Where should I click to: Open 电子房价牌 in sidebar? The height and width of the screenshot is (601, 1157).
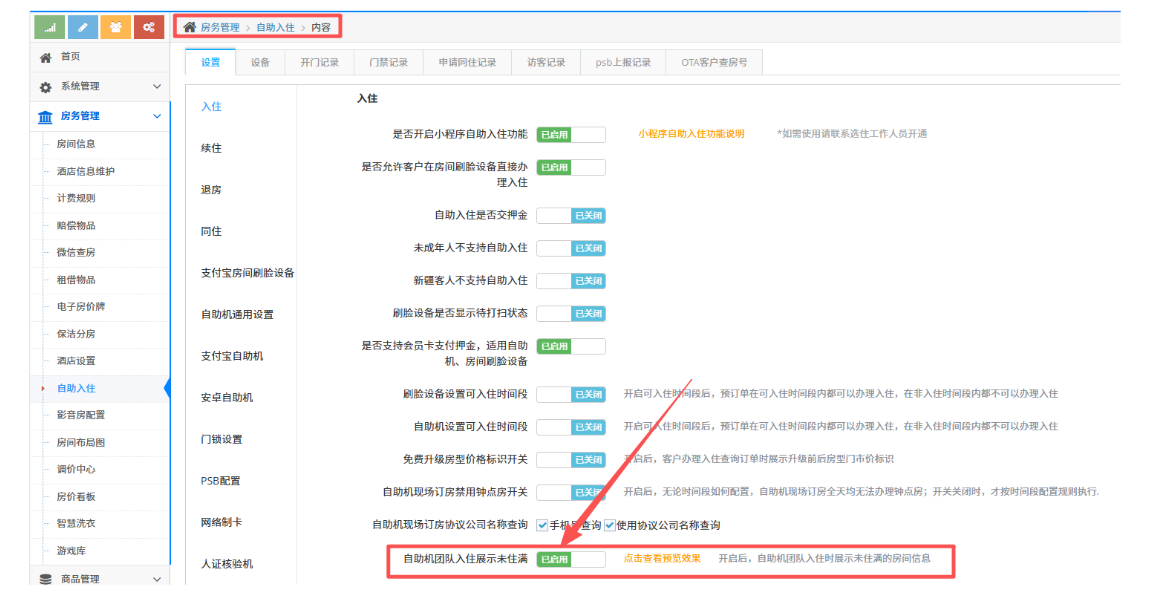(x=81, y=306)
